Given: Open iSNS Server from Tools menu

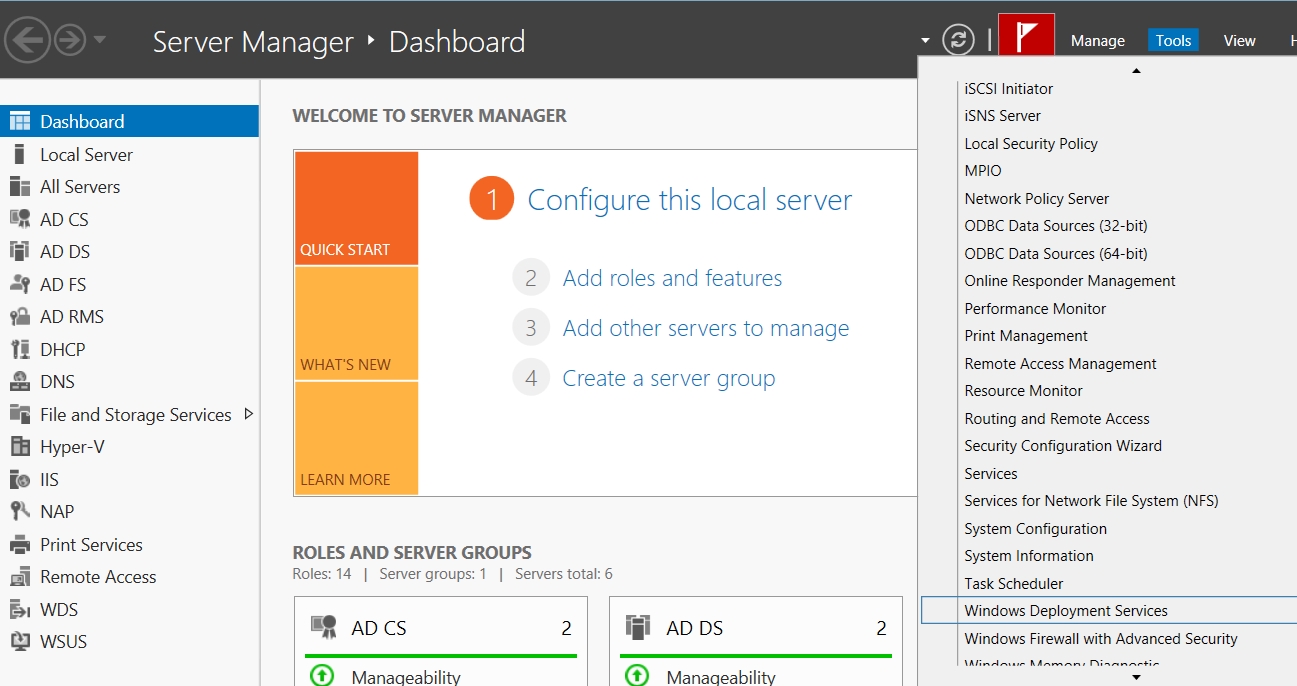Looking at the screenshot, I should 1003,116.
